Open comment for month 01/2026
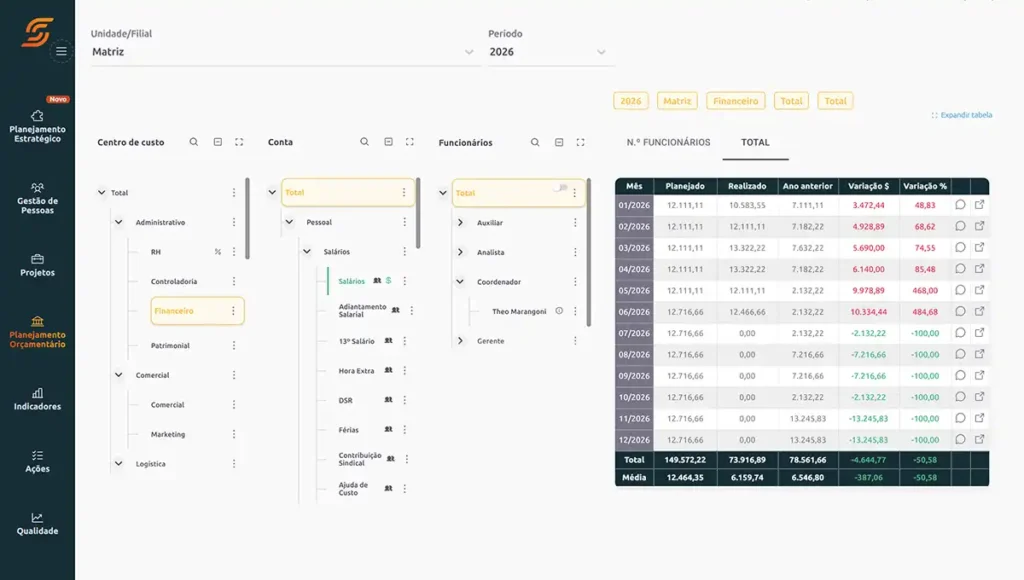The width and height of the screenshot is (1024, 580). tap(960, 204)
